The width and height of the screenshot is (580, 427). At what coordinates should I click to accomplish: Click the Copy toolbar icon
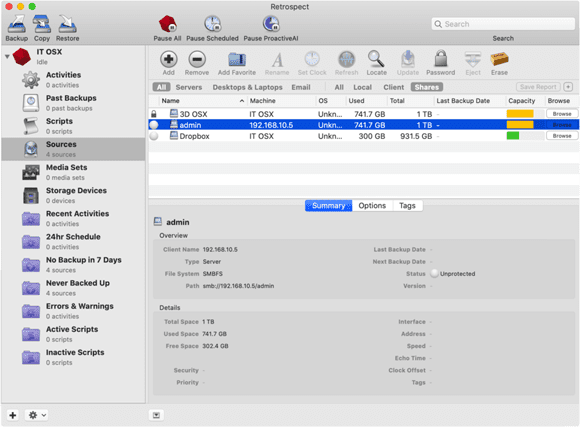[x=42, y=24]
